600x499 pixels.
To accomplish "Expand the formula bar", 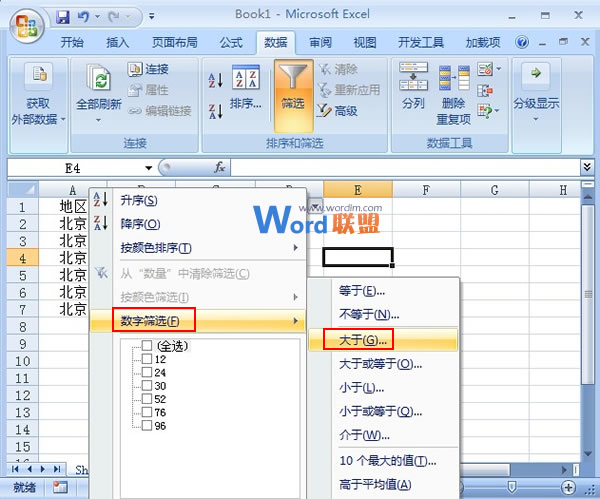I will click(x=587, y=167).
